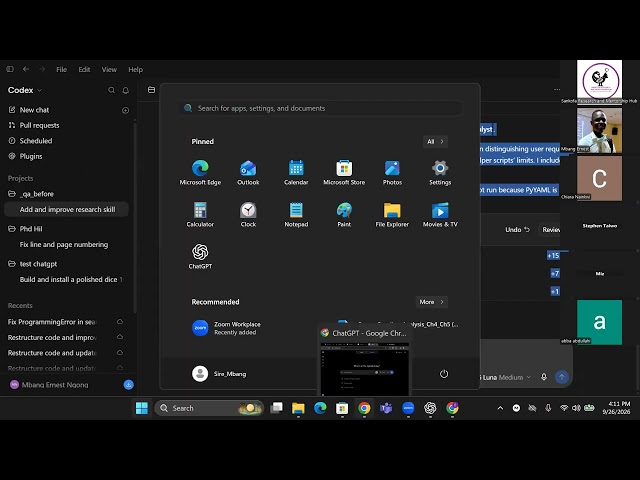Open Sire_Mbang user account menu
The height and width of the screenshot is (480, 640).
[219, 374]
